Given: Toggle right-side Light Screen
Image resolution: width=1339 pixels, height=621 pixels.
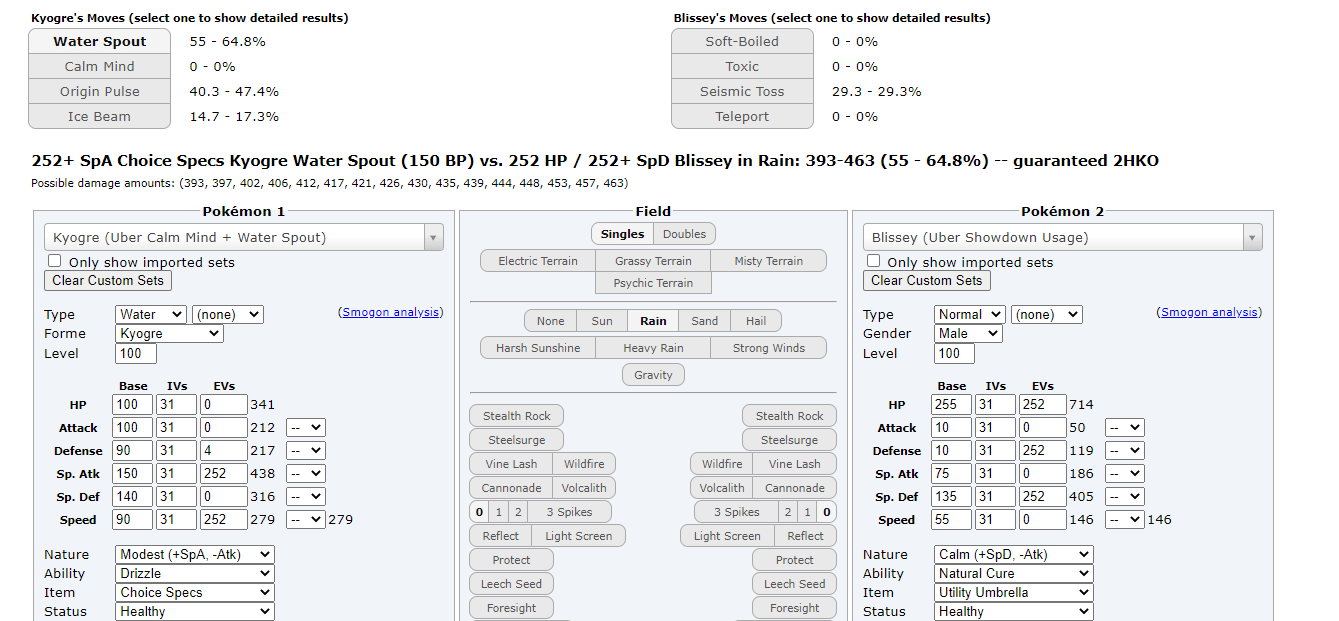Looking at the screenshot, I should tap(727, 536).
